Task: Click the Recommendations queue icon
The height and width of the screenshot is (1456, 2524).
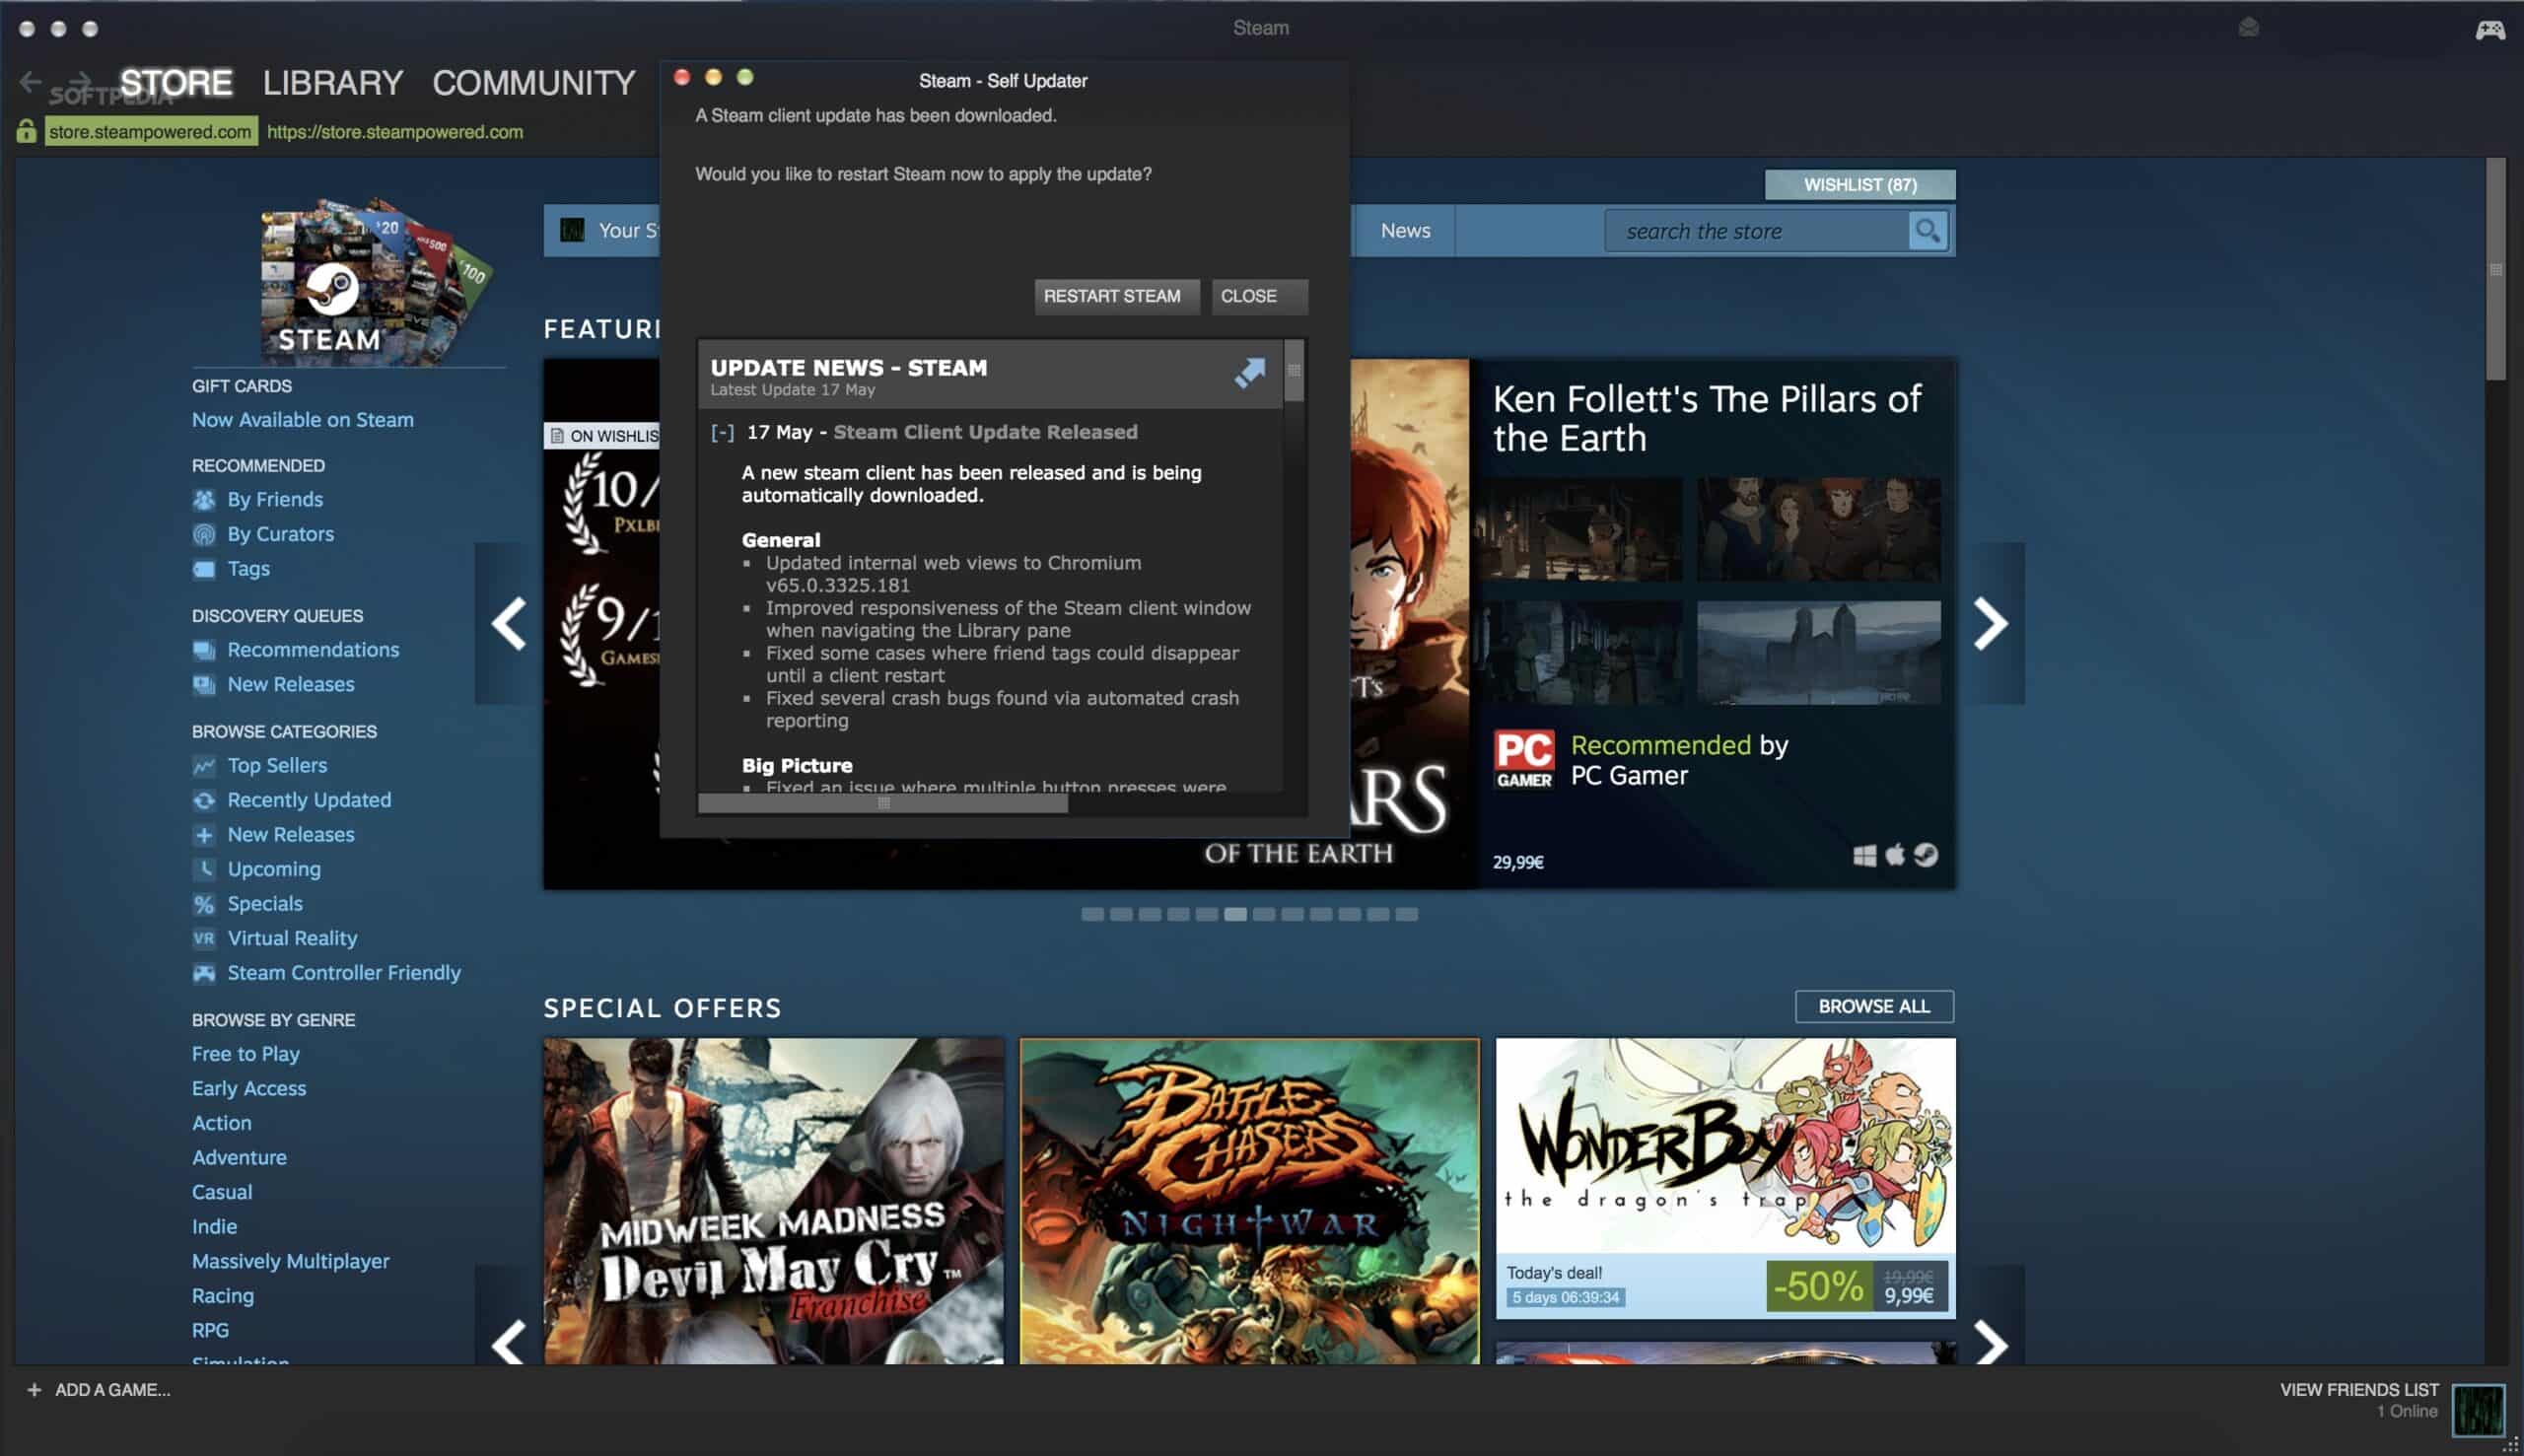Action: [204, 650]
